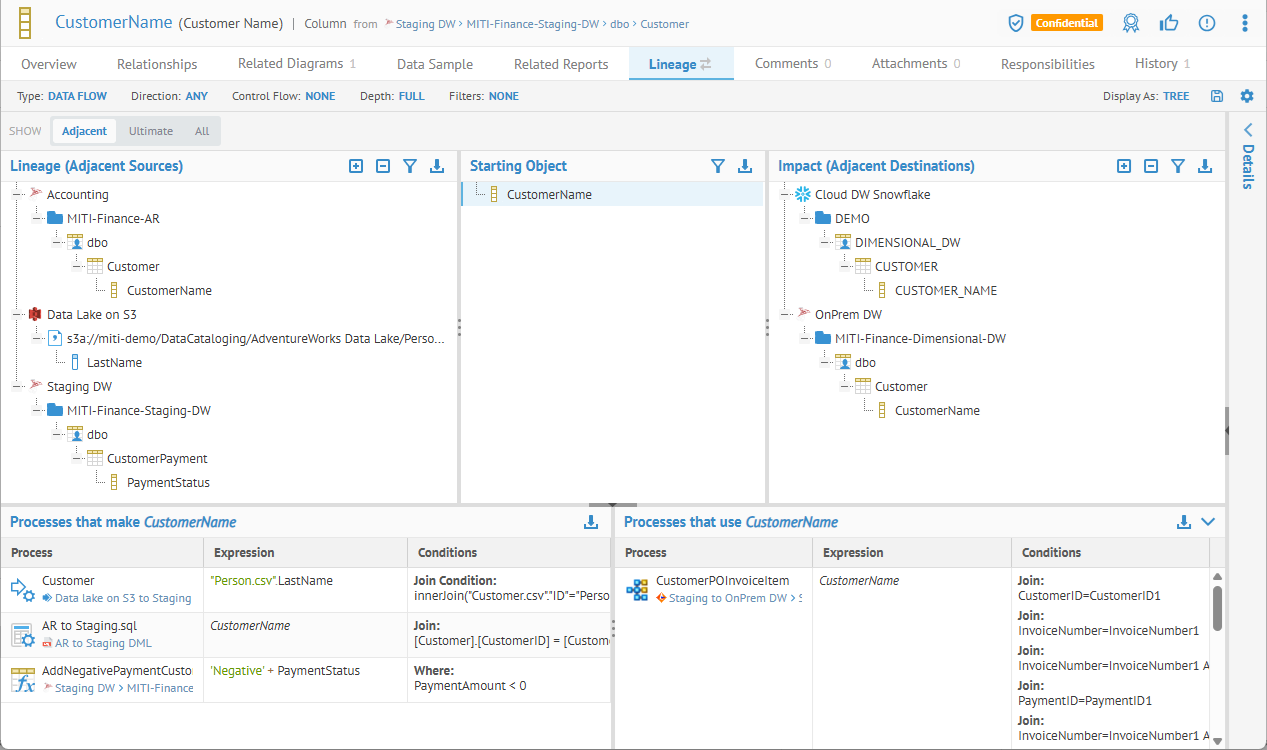
Task: Click the Processes that use conditions scrollbar
Action: tap(1216, 608)
